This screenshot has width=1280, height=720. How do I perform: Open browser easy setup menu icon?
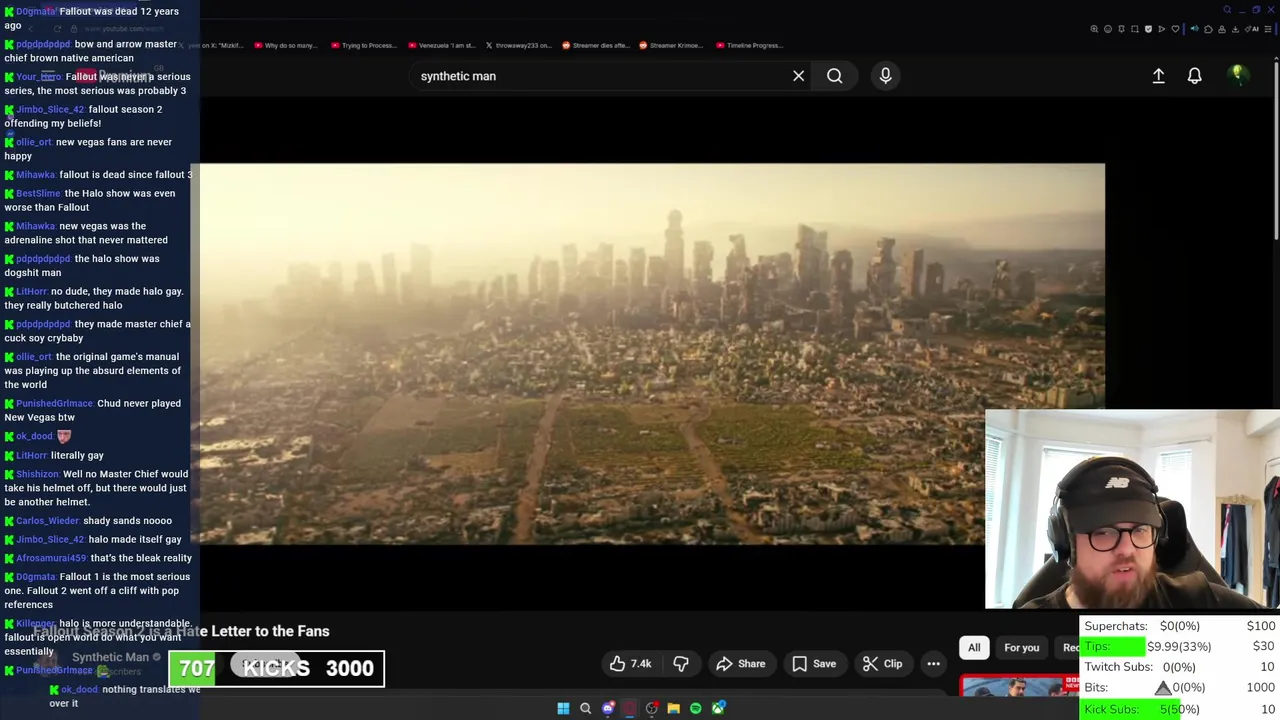point(1268,29)
